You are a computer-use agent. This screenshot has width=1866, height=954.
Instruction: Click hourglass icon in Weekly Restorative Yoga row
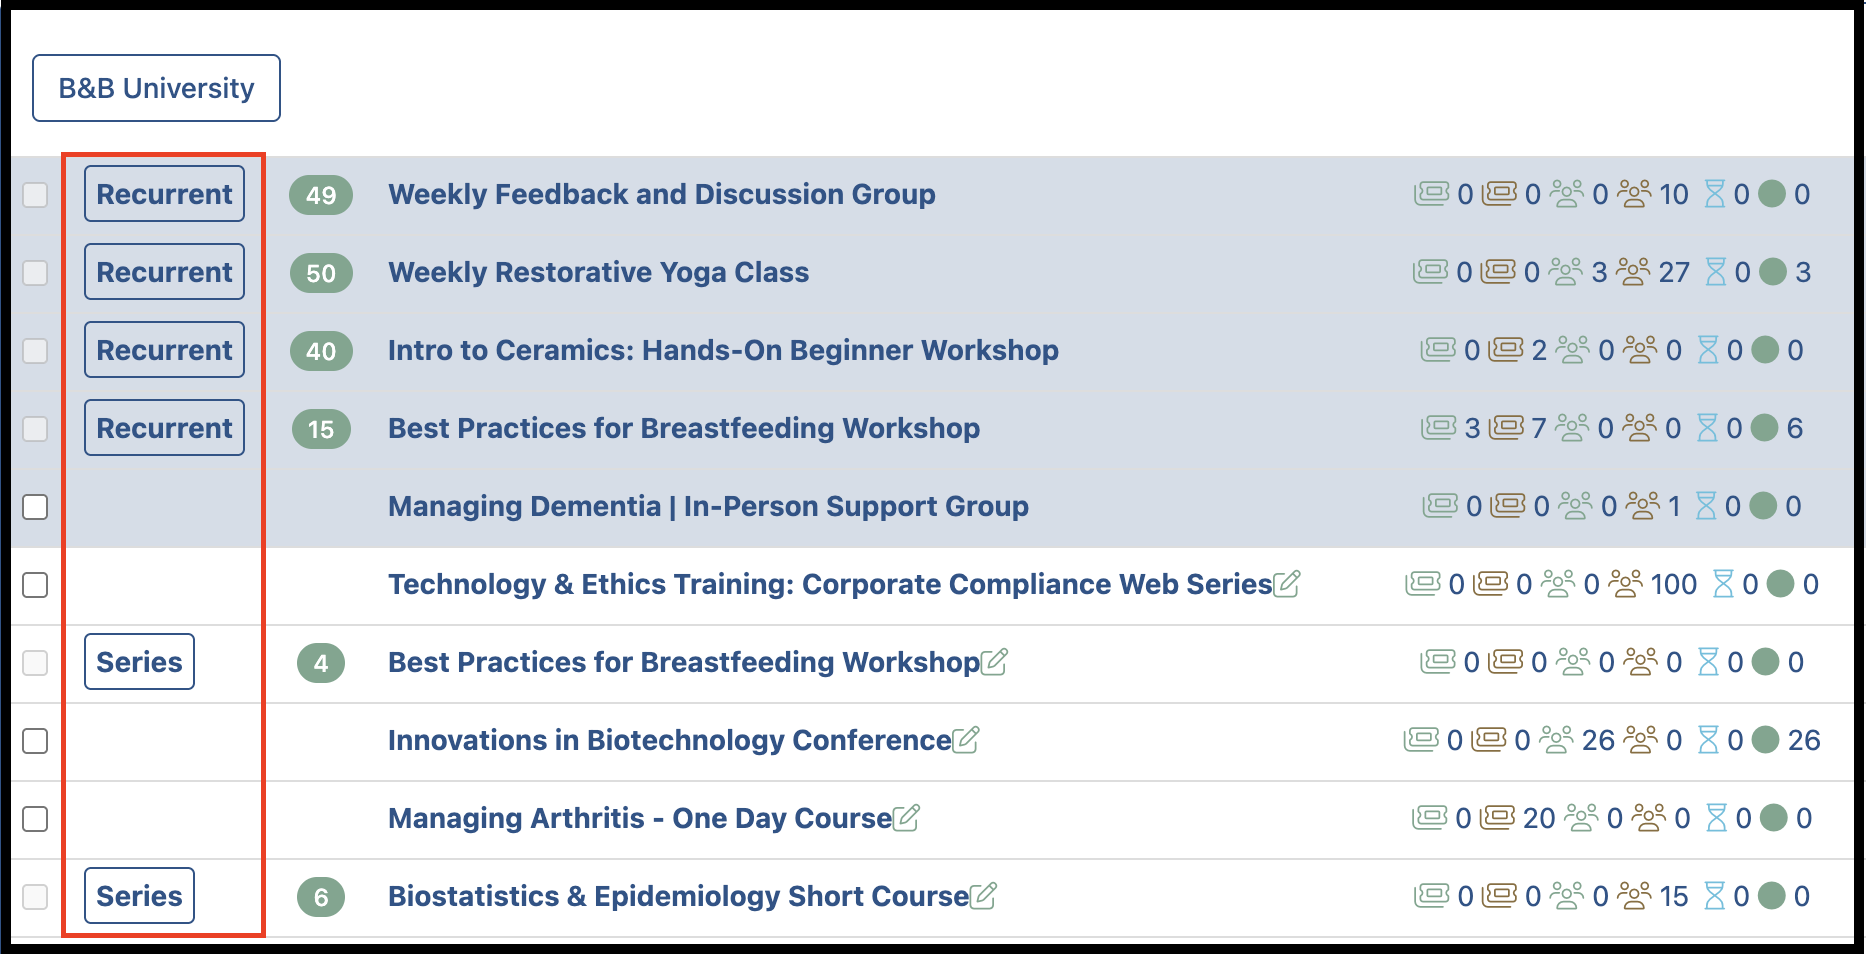point(1716,272)
